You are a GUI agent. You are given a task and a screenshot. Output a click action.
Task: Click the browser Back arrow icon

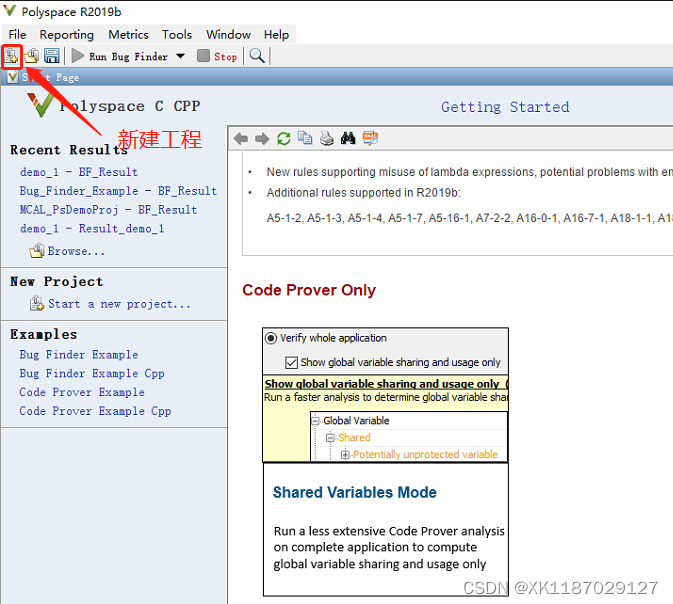click(x=241, y=139)
